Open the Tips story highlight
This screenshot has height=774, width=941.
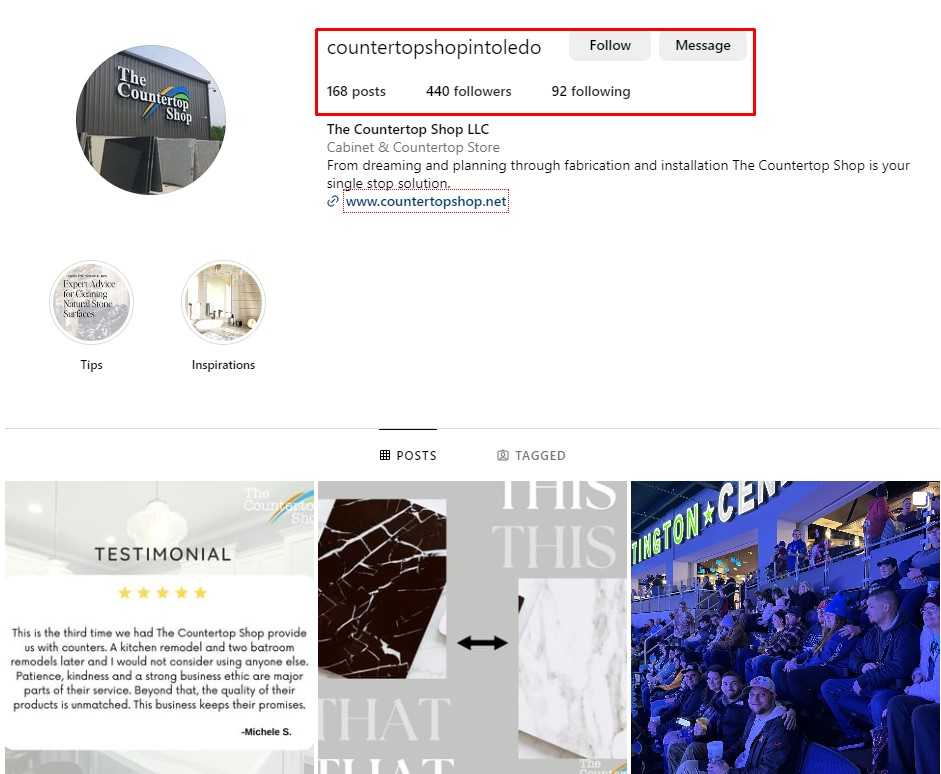(x=91, y=302)
